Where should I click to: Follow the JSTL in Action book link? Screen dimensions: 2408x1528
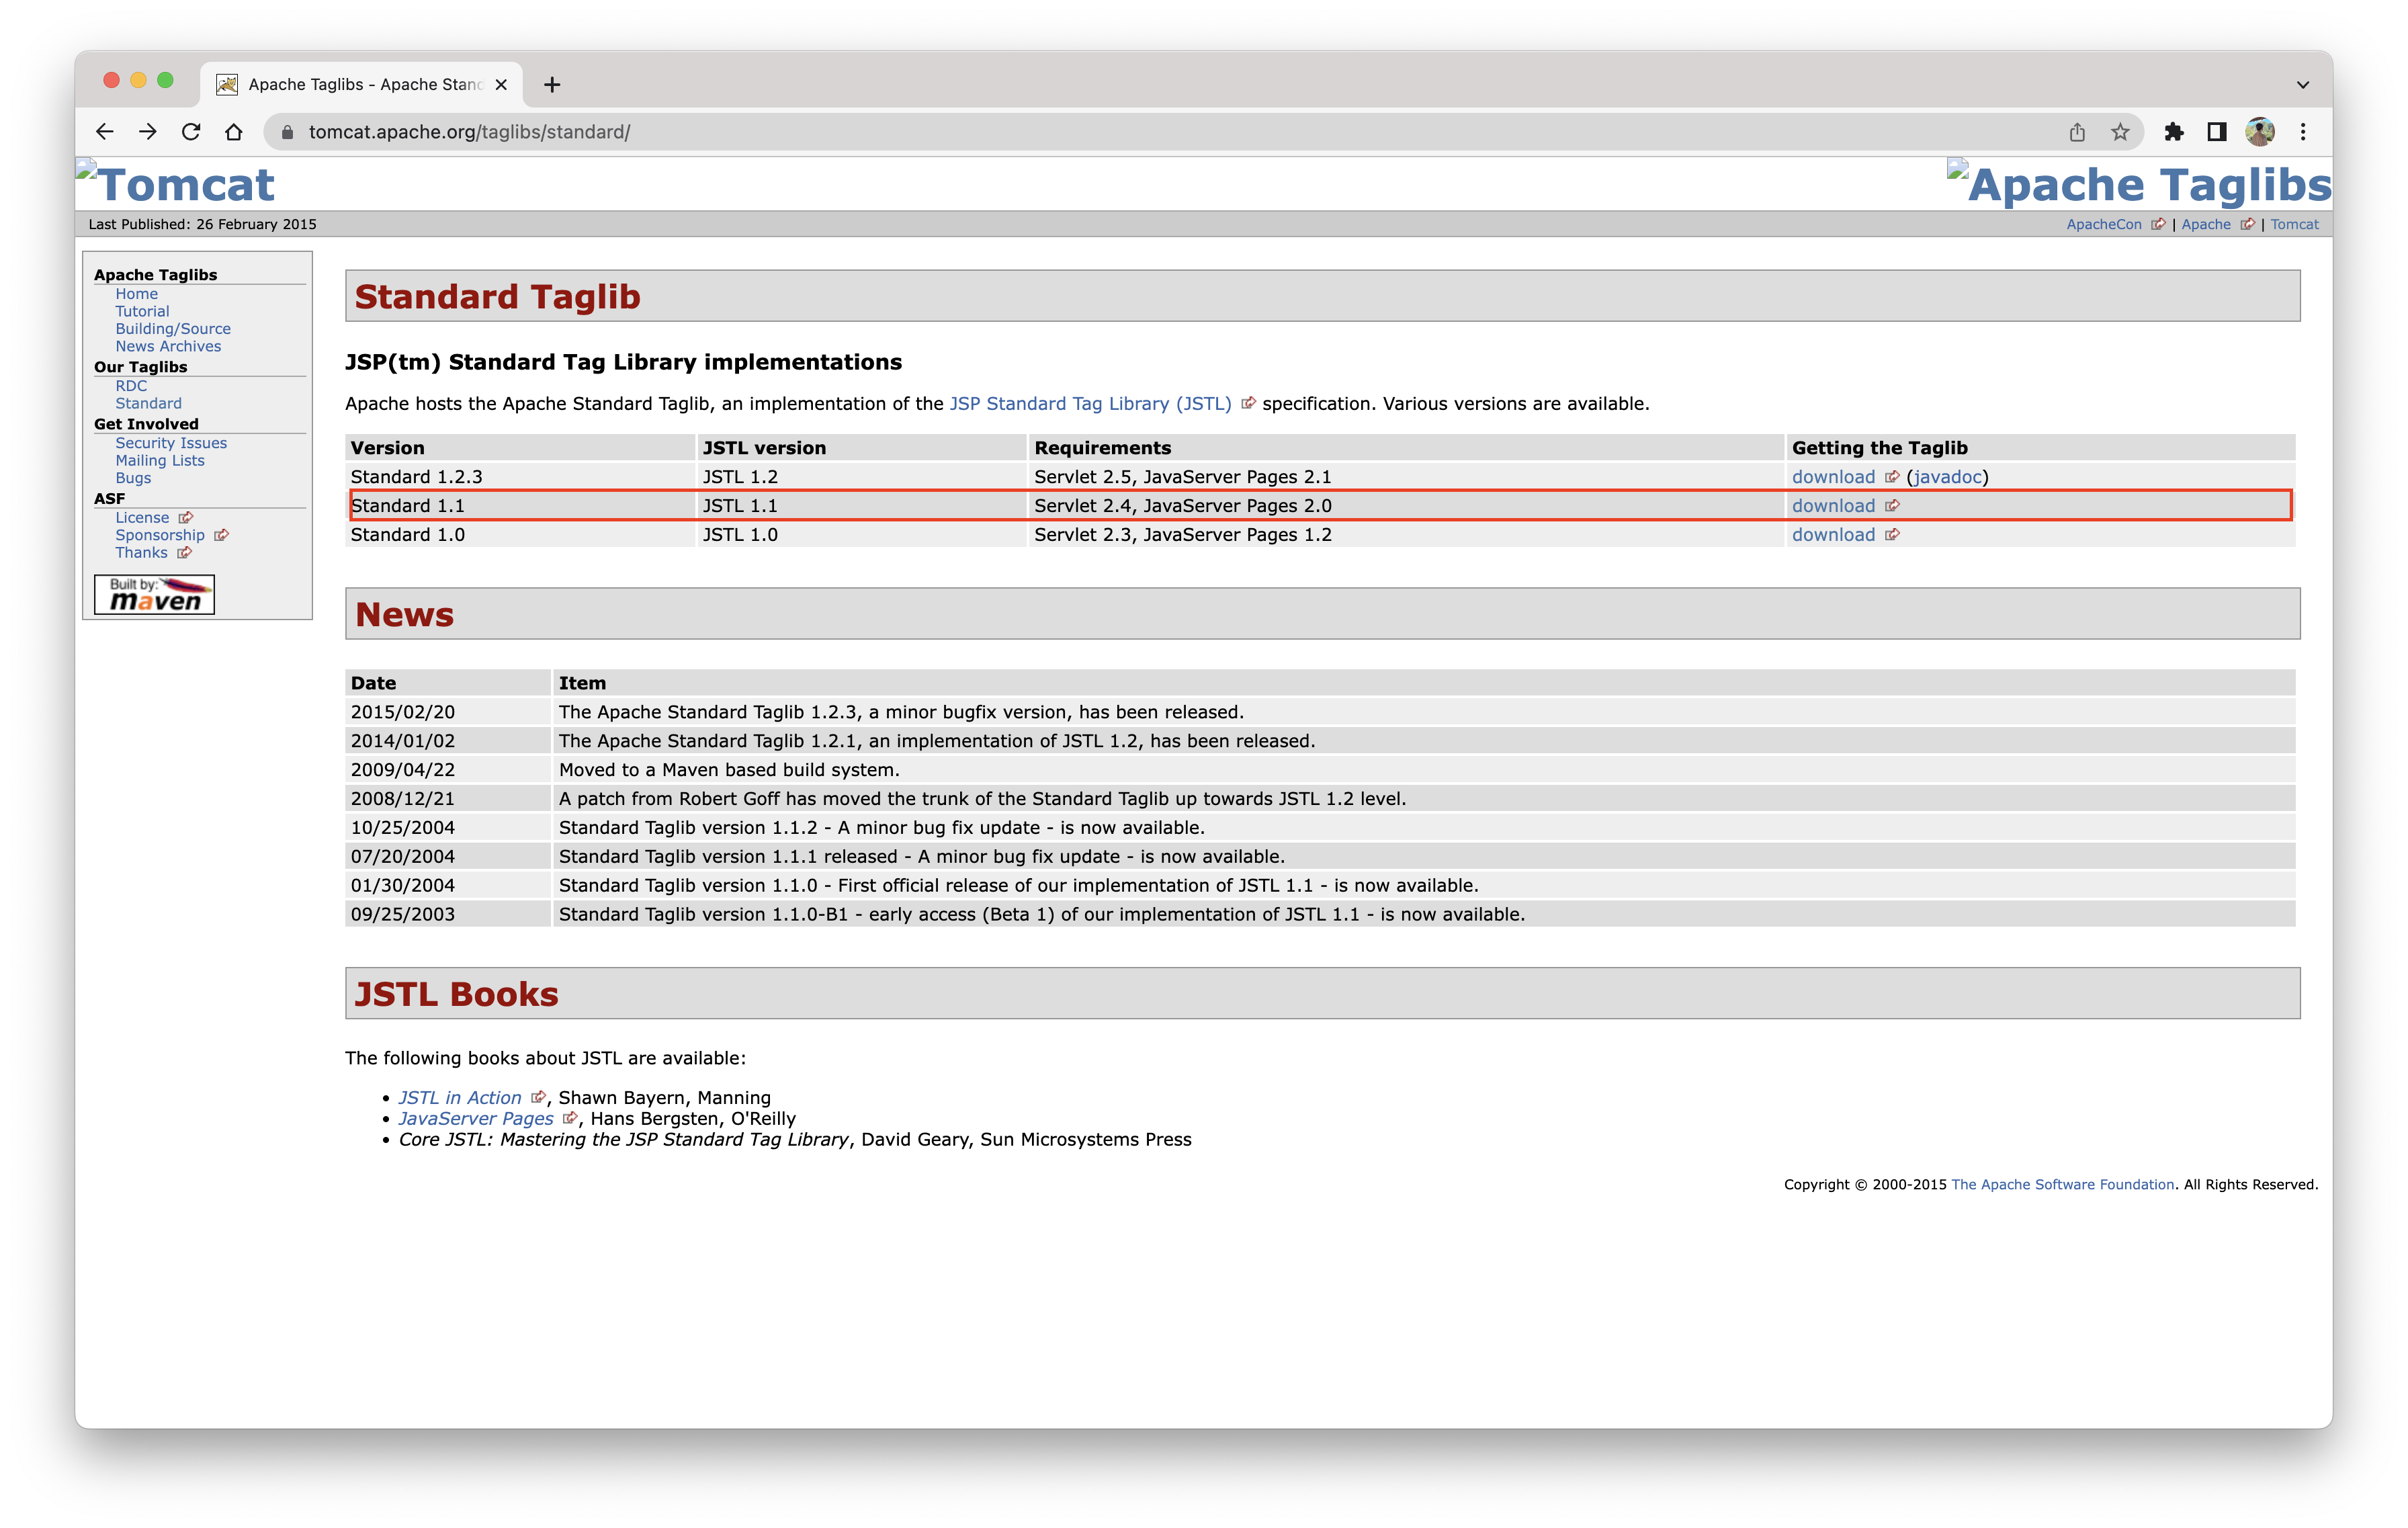460,1098
